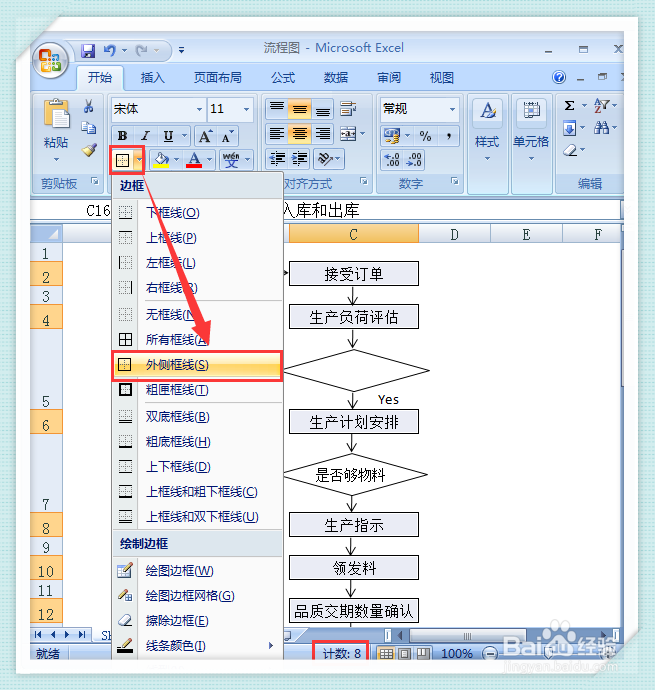
Task: Choose 外侧框线(S) from border menu
Action: tap(197, 365)
